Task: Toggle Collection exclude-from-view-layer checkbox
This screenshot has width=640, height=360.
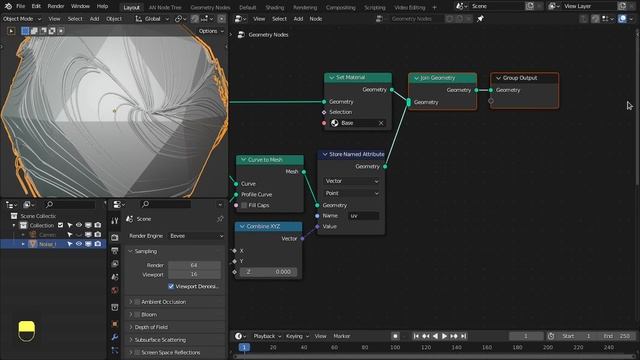Action: pyautogui.click(x=60, y=225)
